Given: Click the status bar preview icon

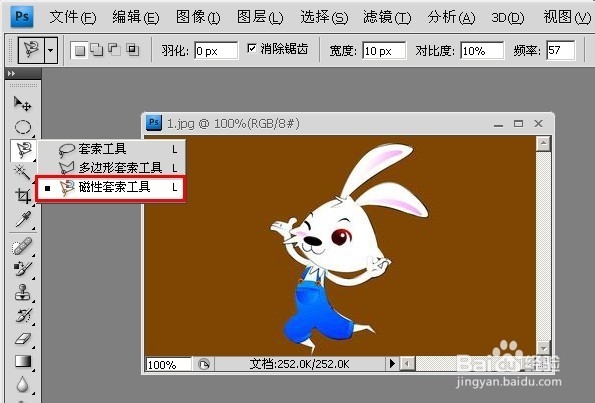Looking at the screenshot, I should point(204,364).
